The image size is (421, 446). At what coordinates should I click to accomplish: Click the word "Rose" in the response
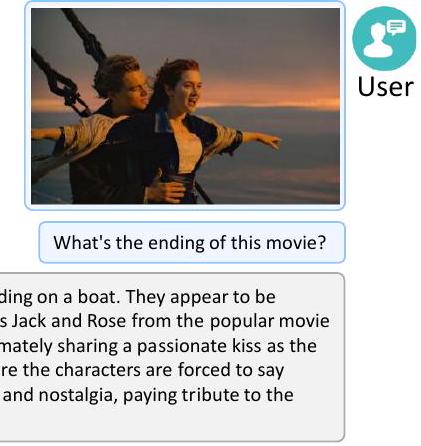107,321
